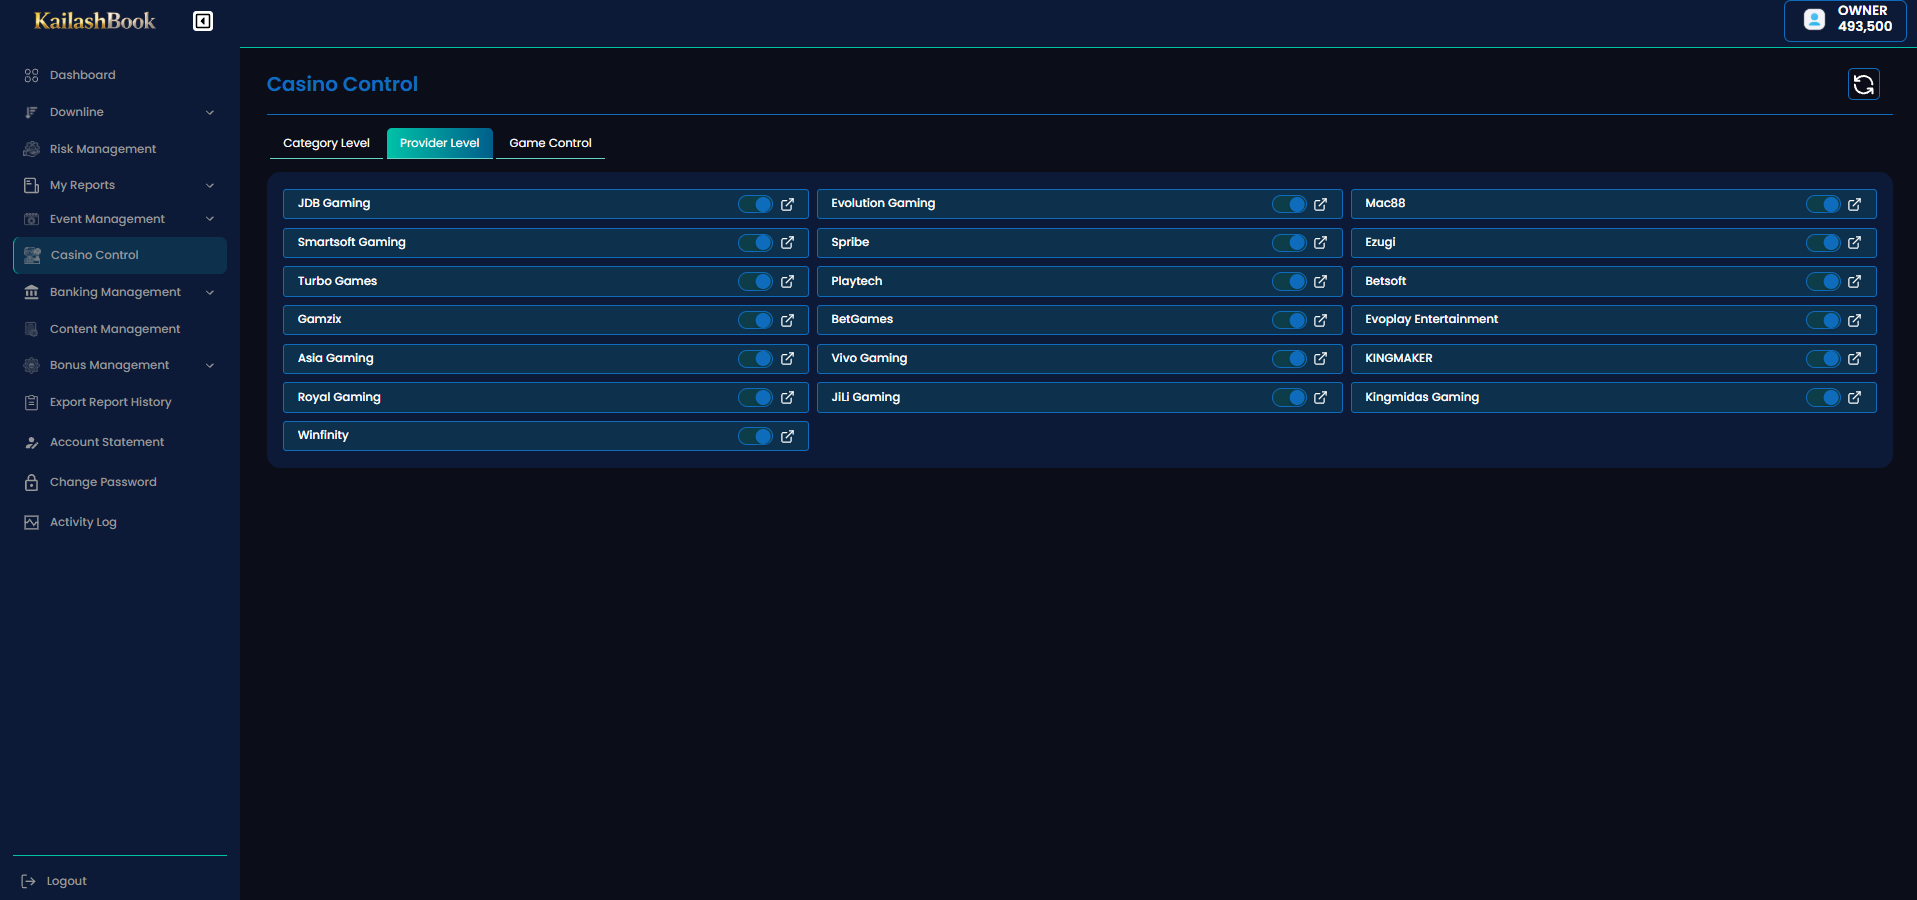Toggle Smartsoft Gaming provider switch
This screenshot has width=1917, height=900.
point(755,243)
